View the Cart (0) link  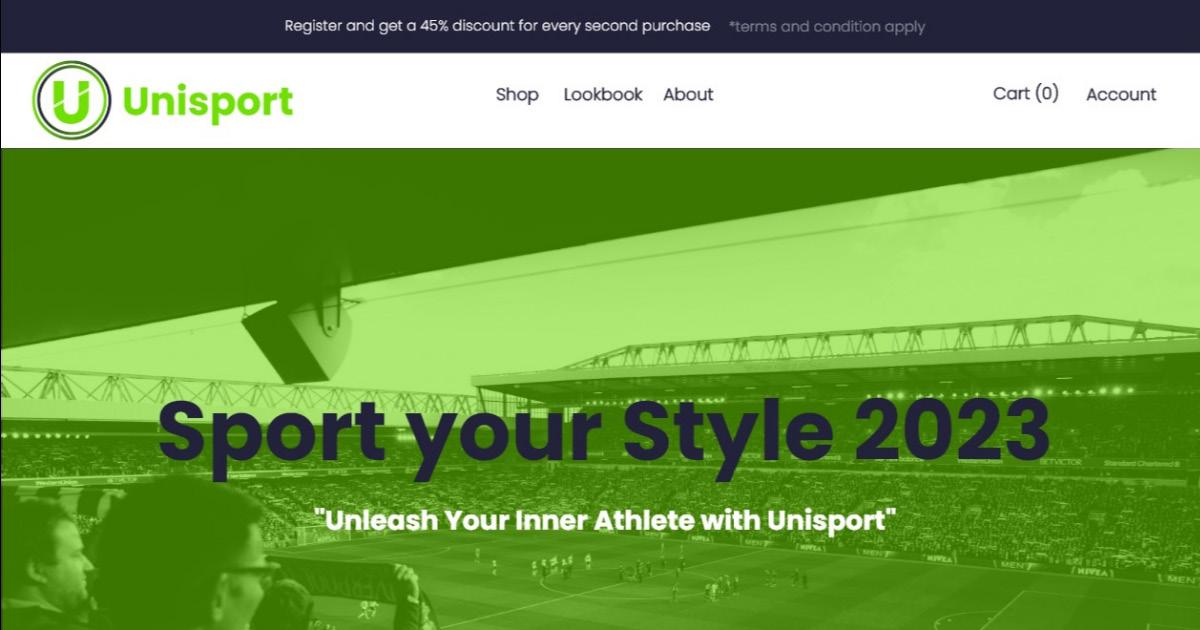pos(1026,93)
